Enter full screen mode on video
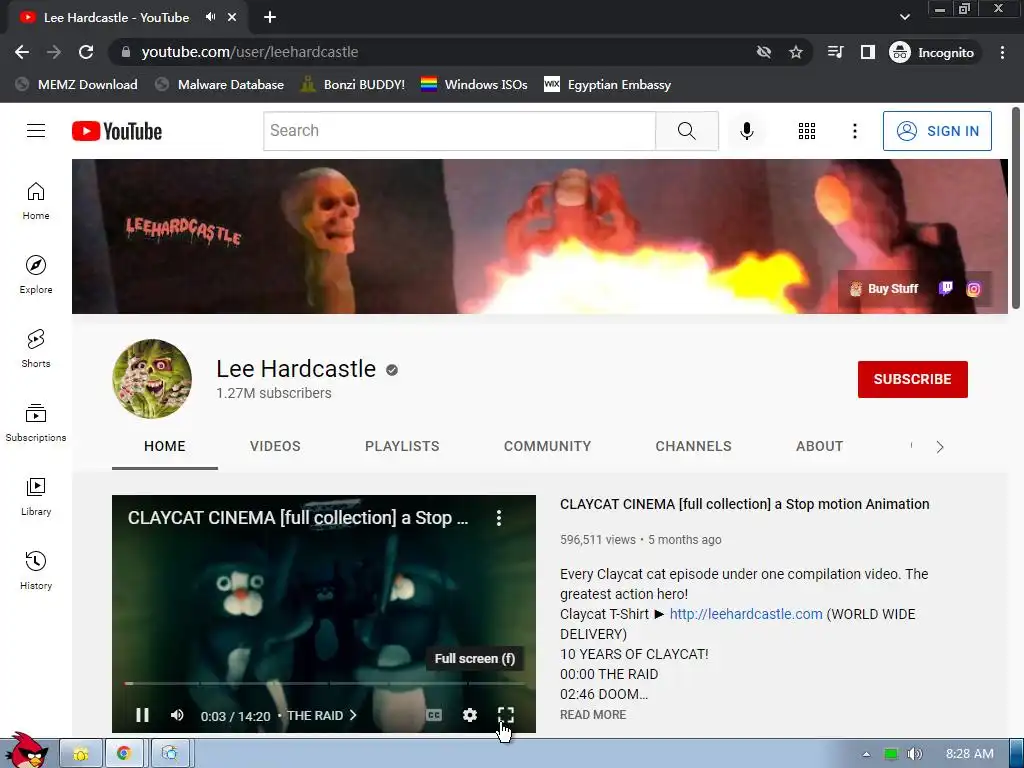 (505, 715)
